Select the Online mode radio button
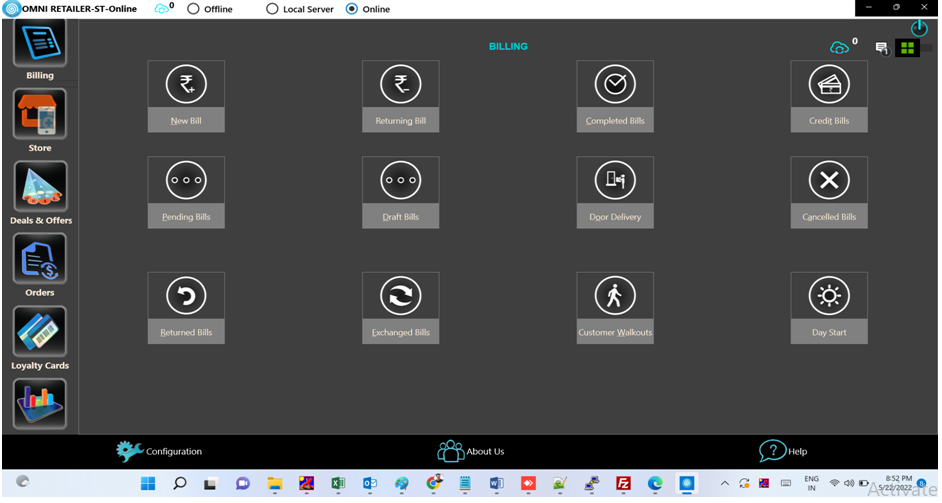This screenshot has height=503, width=942. click(352, 9)
